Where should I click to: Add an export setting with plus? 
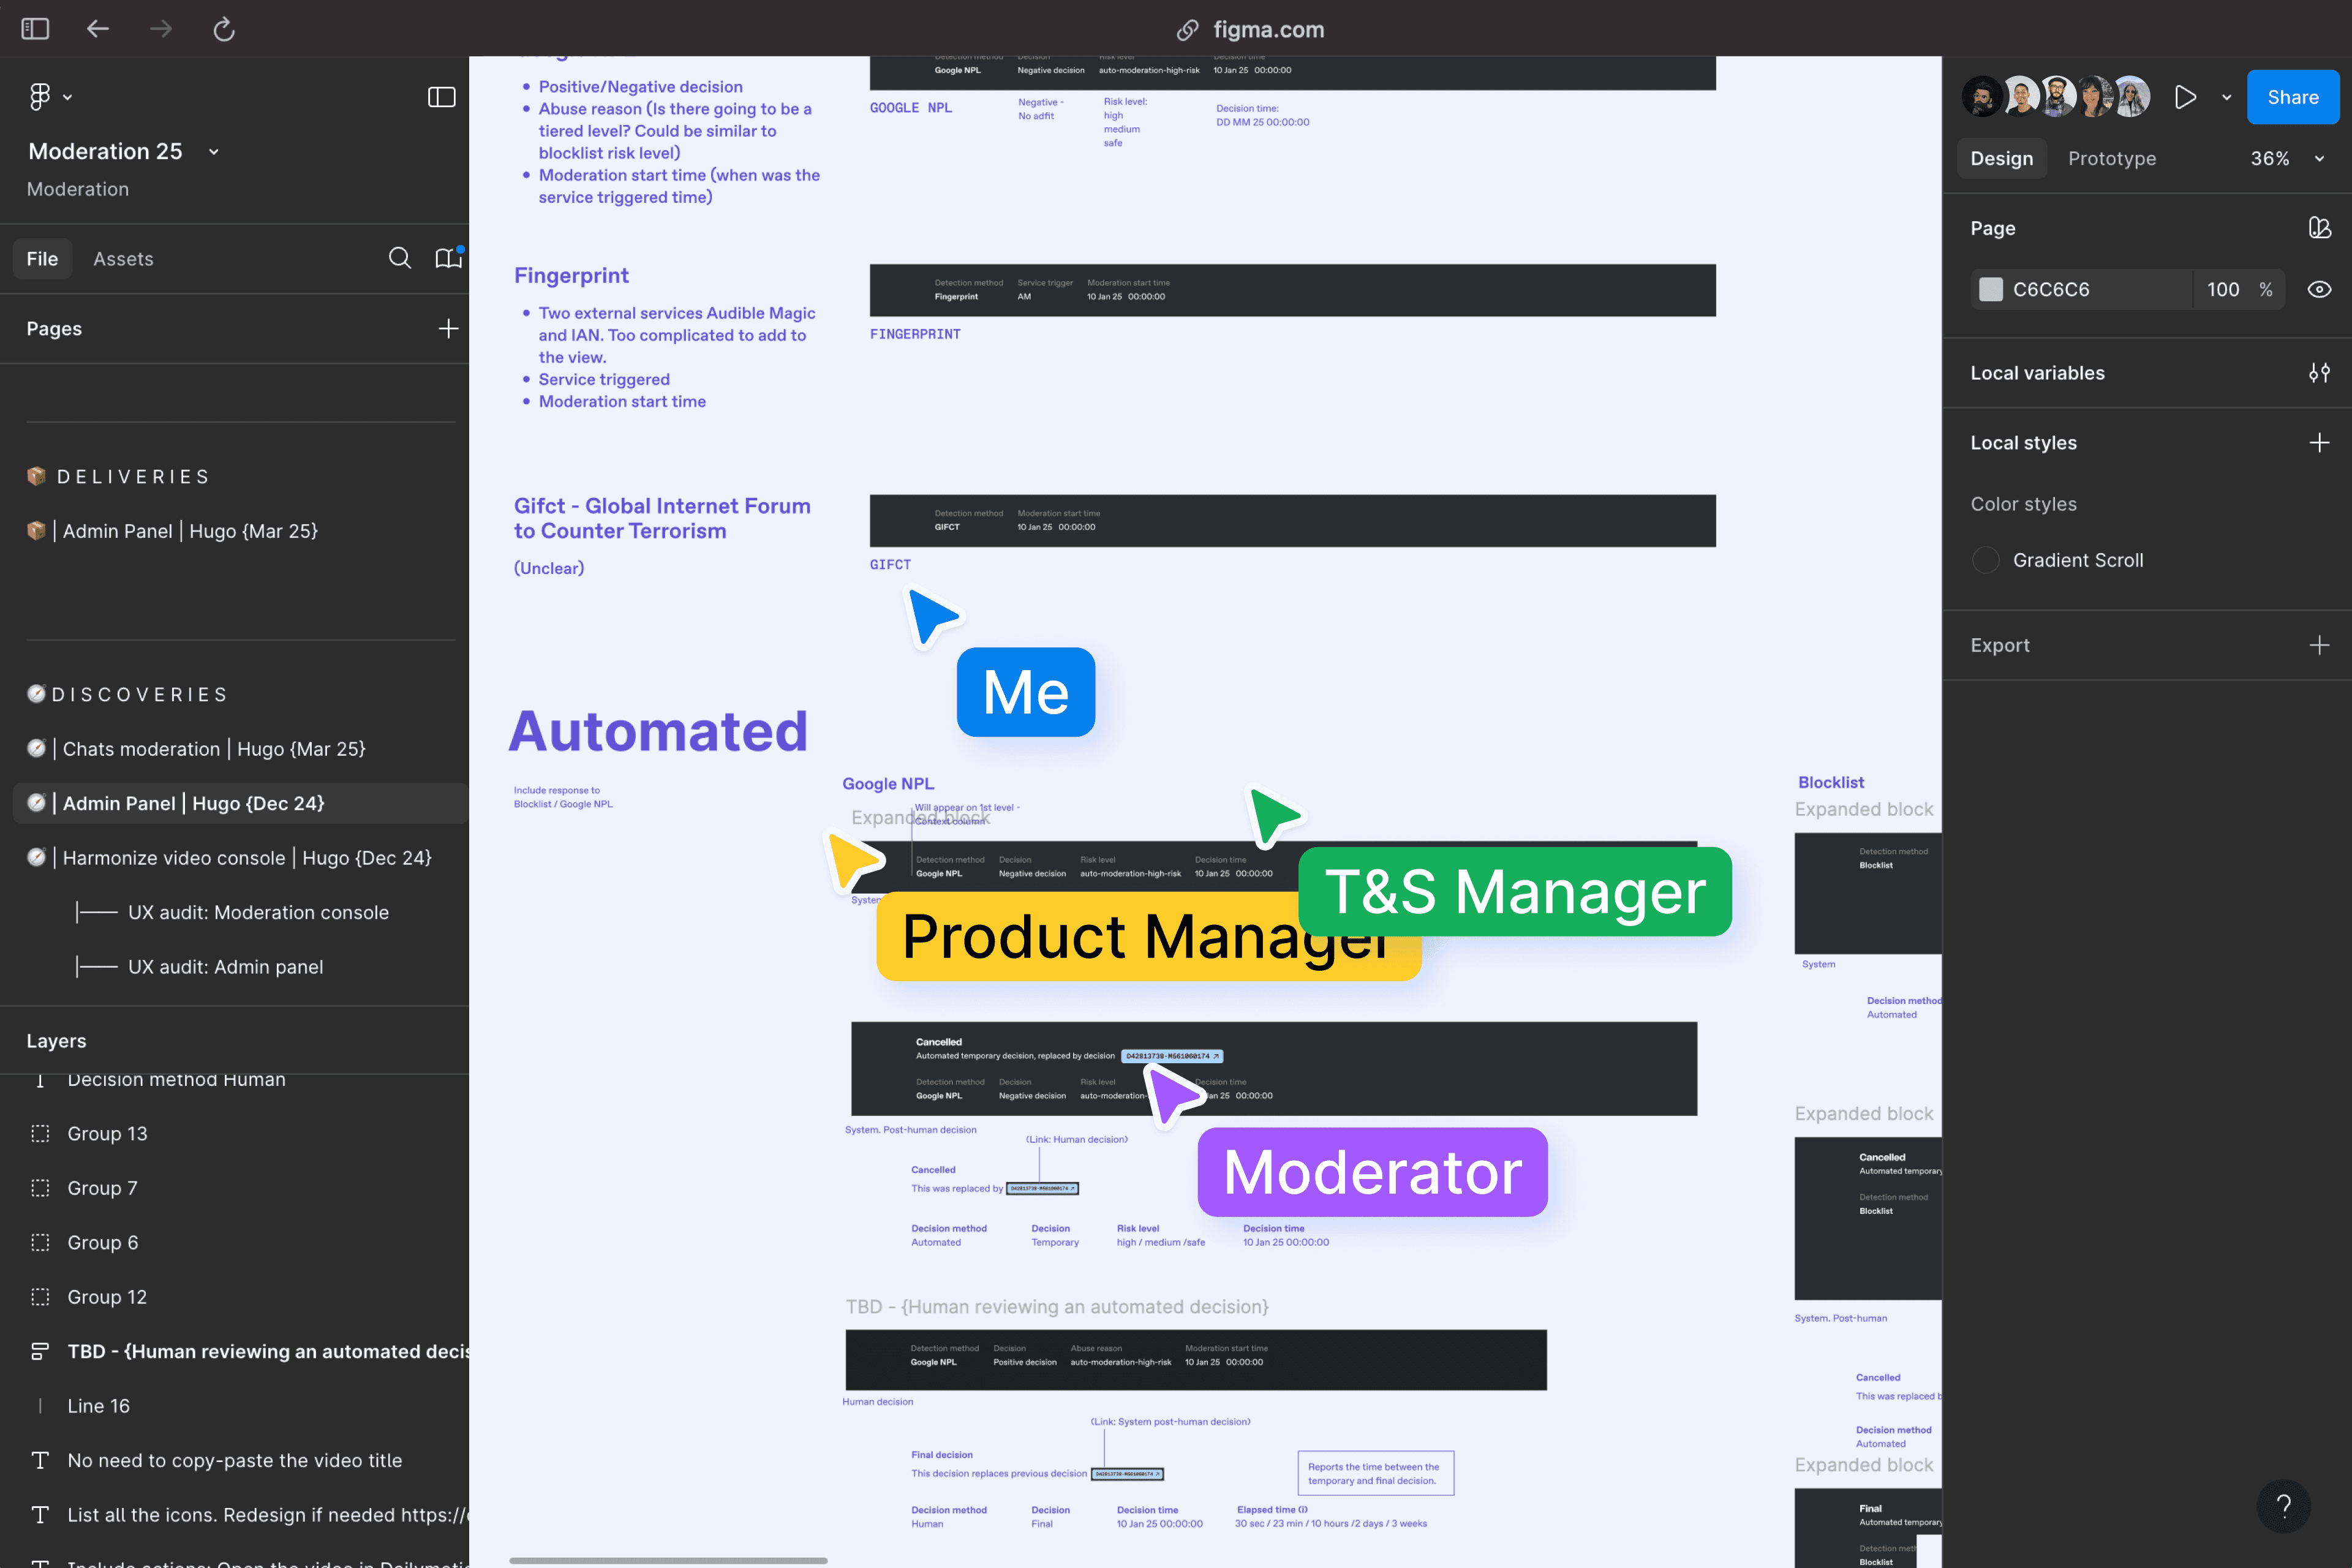click(2319, 645)
